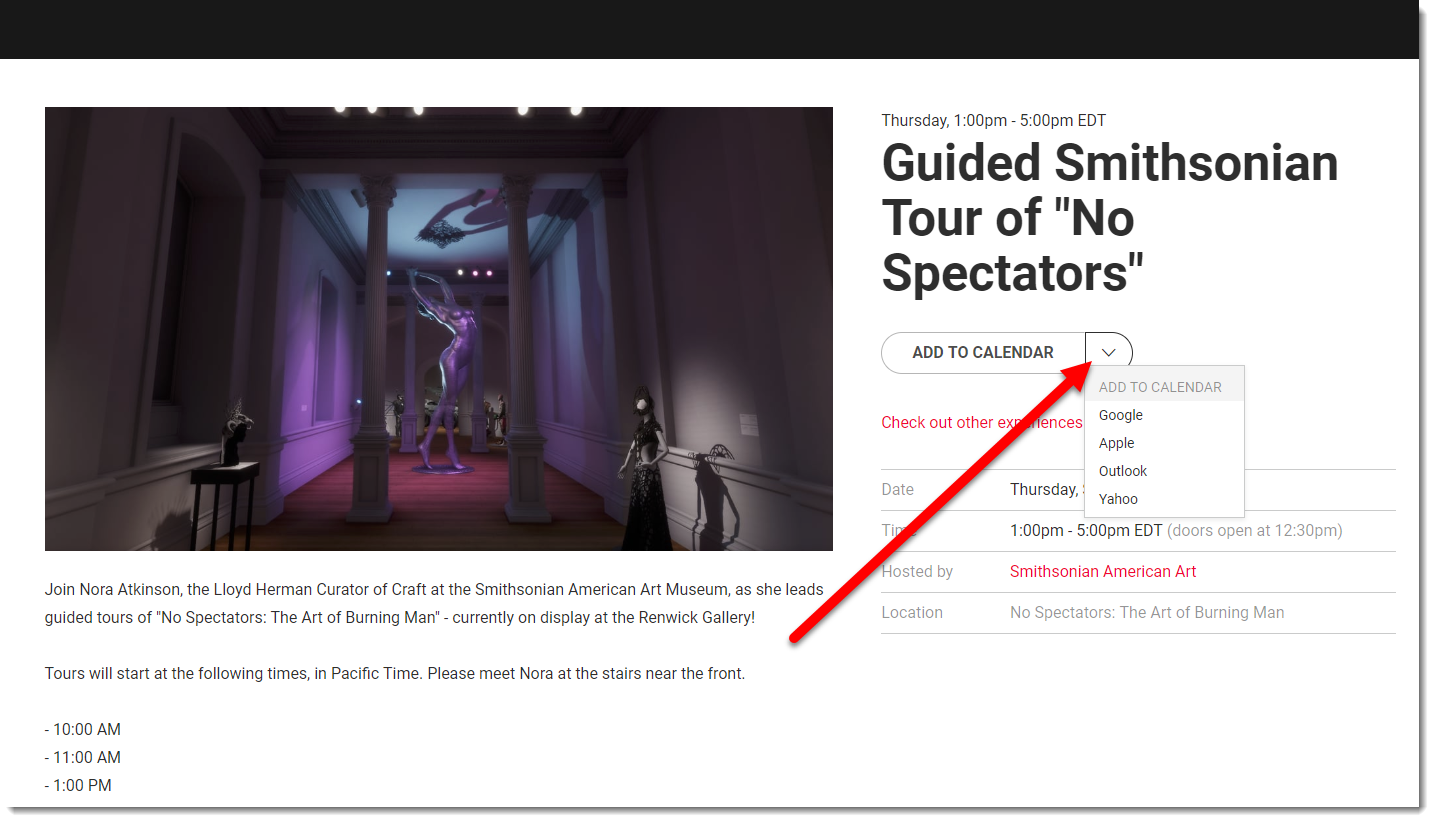Click the Thursday 1:00pm - 5:00pm EDT subtitle
Image resolution: width=1434 pixels, height=822 pixels.
994,121
